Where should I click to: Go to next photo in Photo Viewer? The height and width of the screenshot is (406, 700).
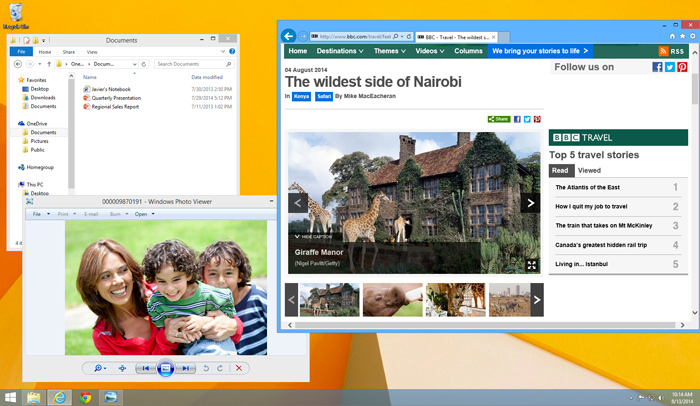tap(185, 369)
